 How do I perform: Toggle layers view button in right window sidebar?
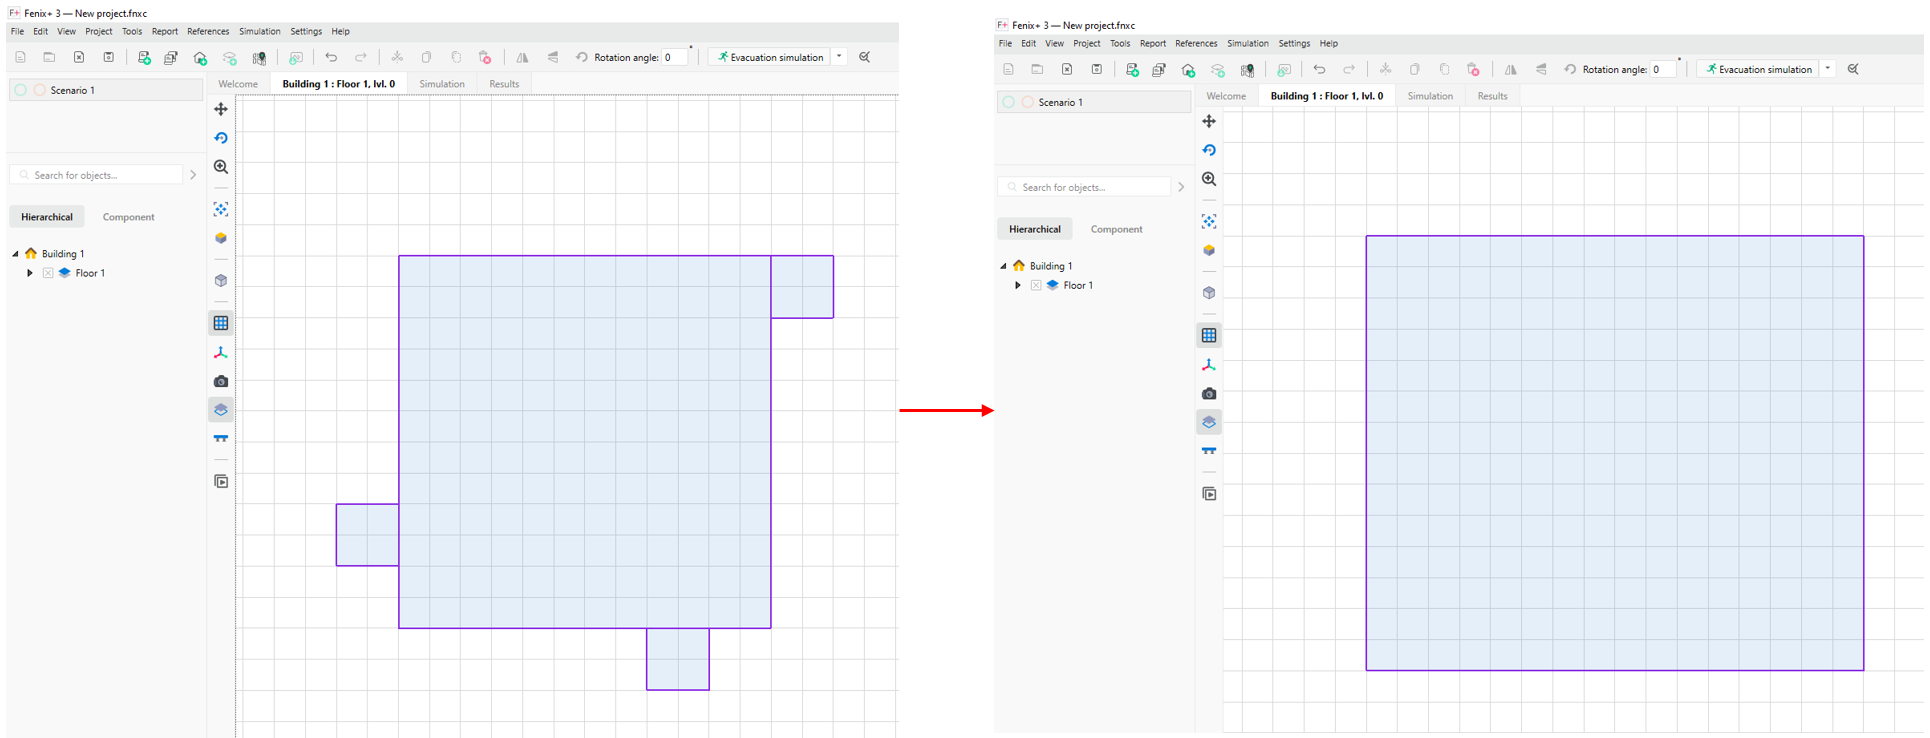tap(1209, 422)
